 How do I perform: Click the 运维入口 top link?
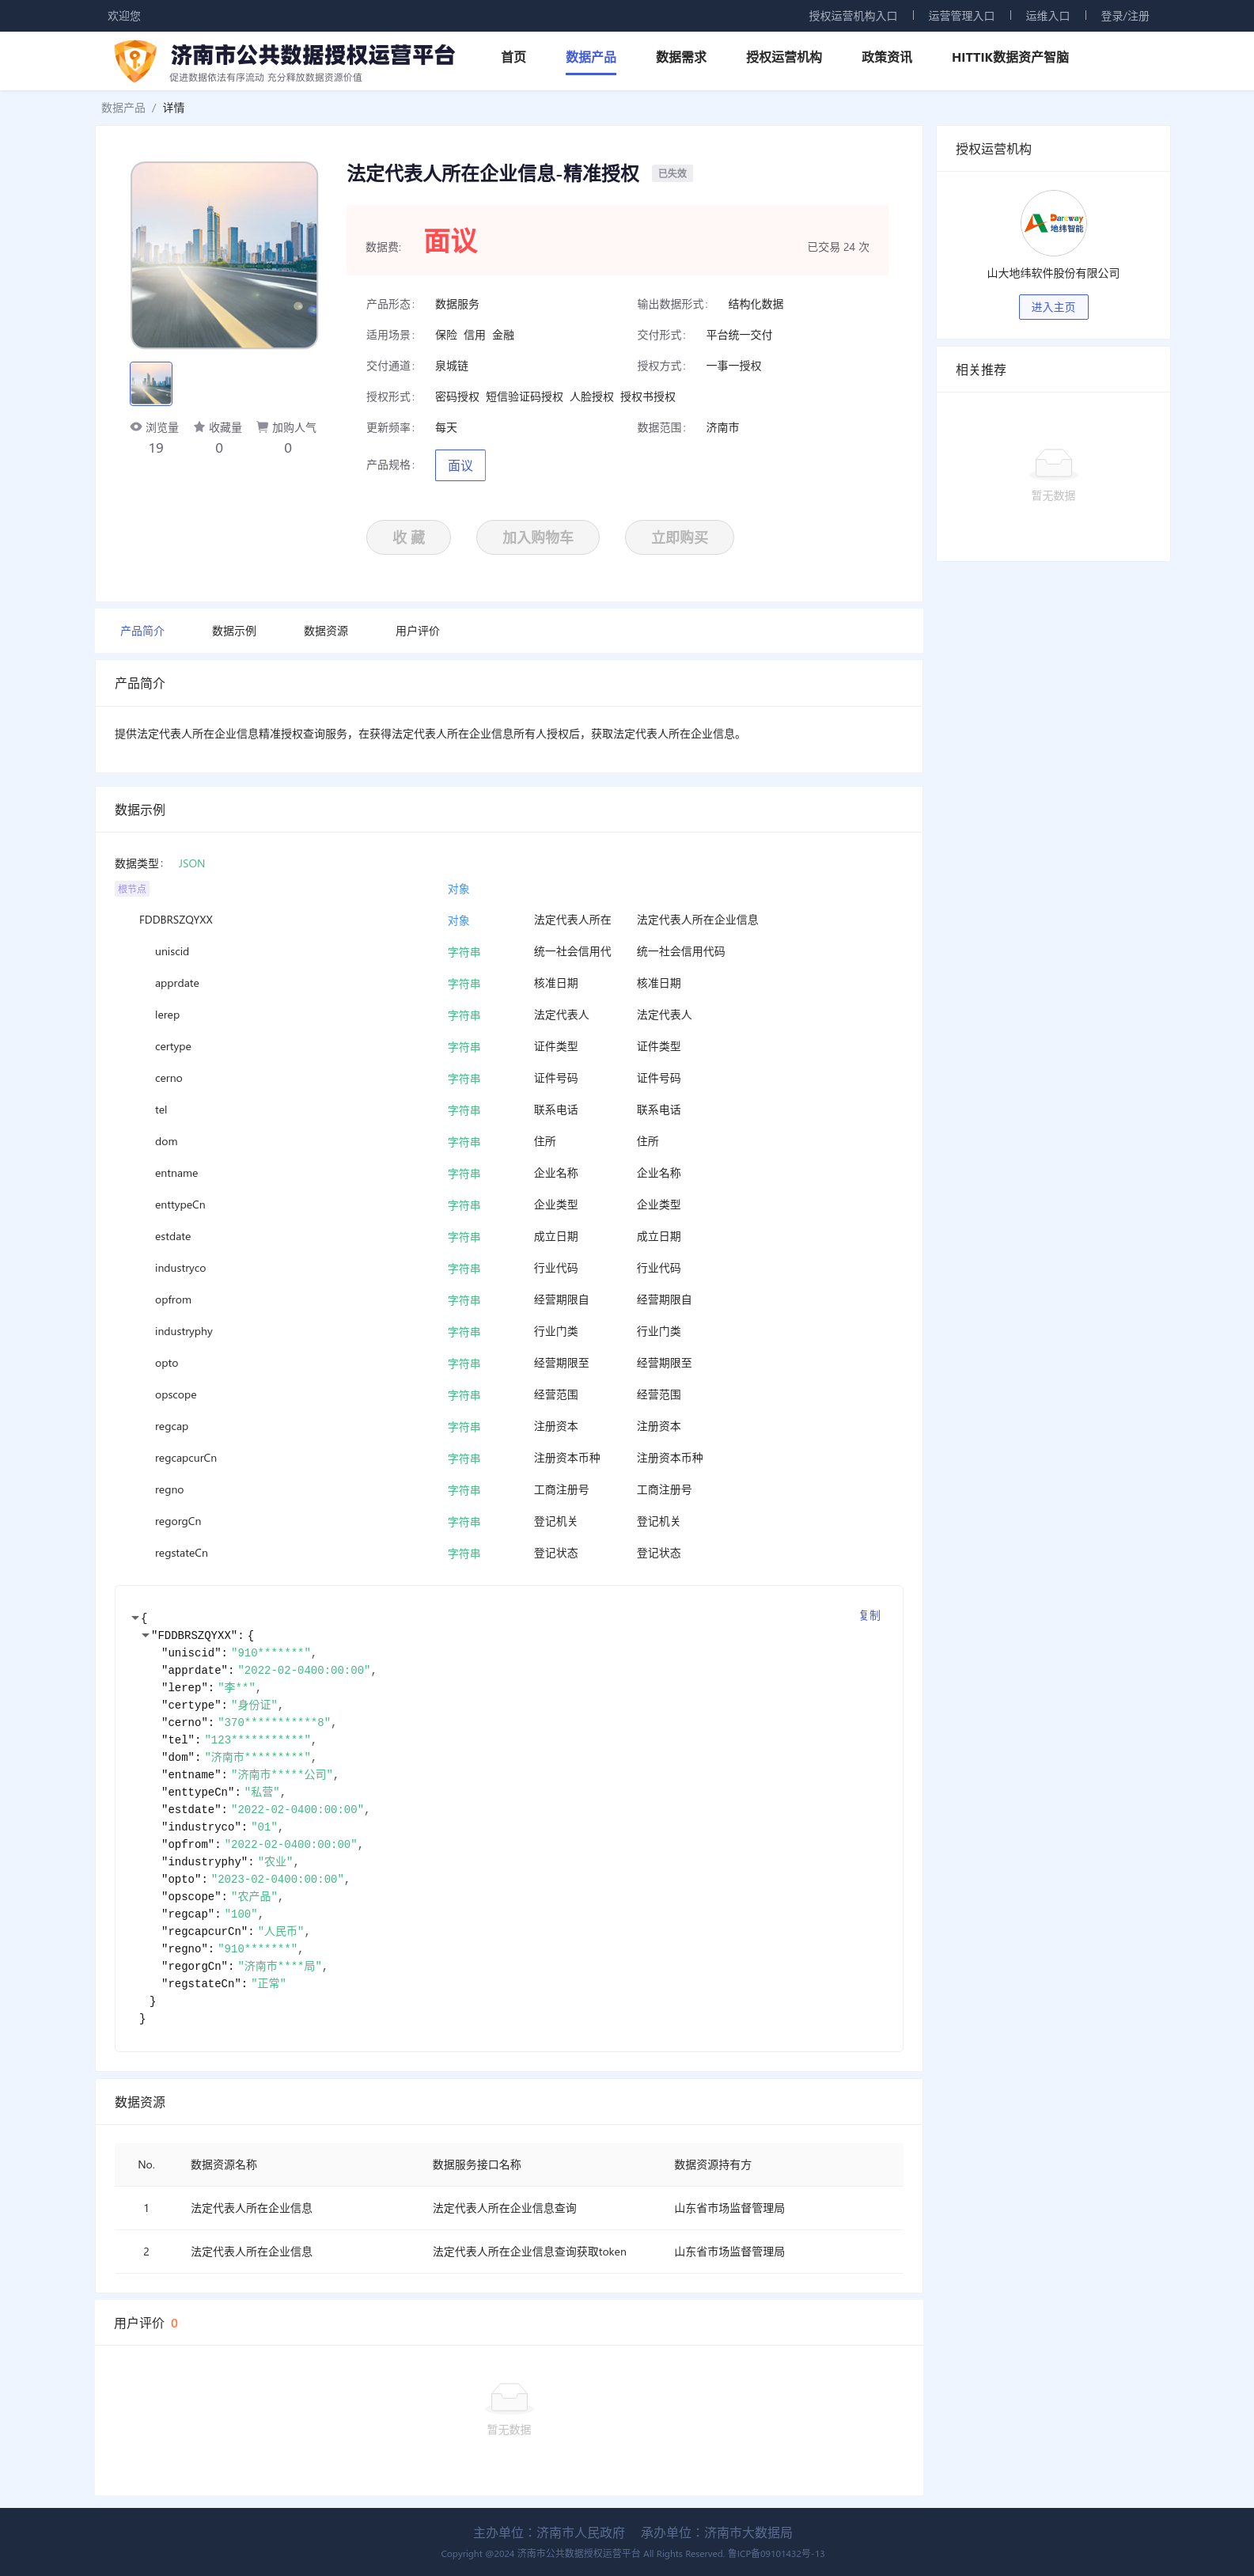[1047, 16]
